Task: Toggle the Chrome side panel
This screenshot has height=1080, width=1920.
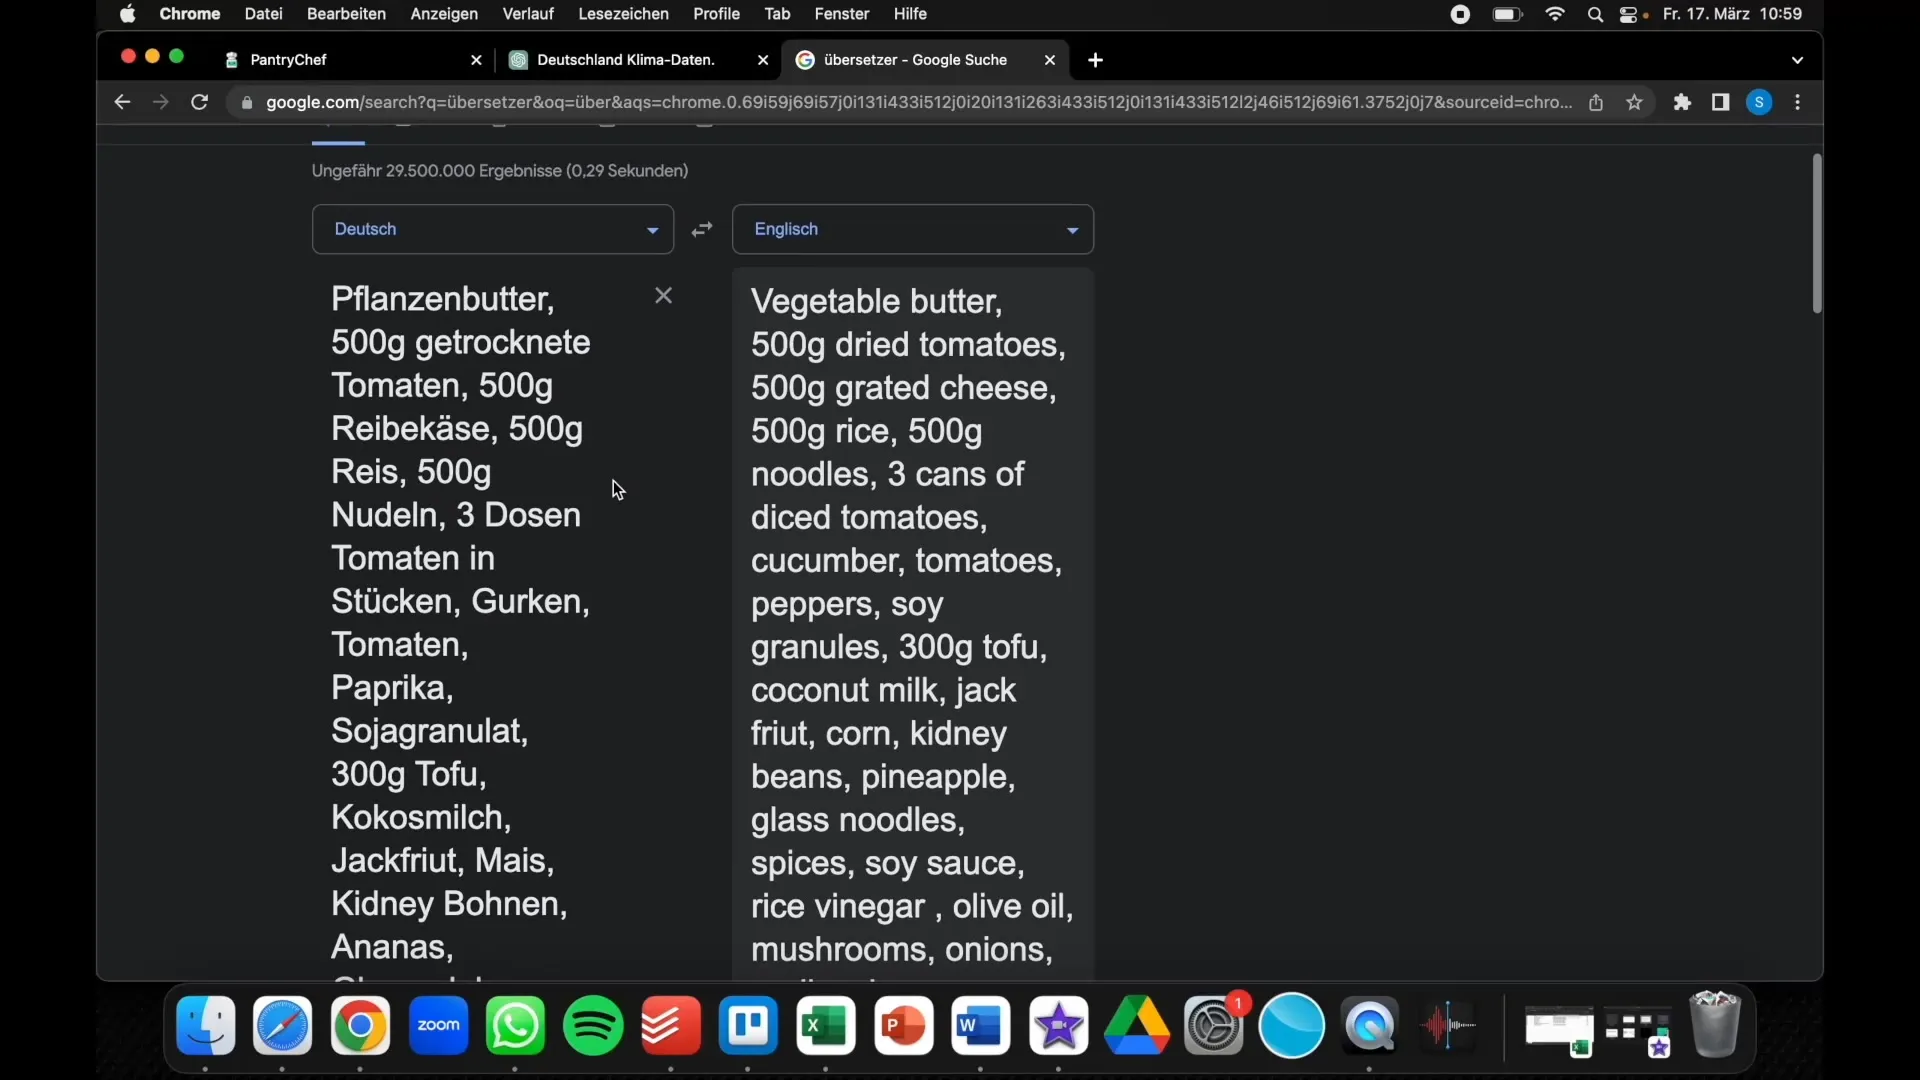Action: click(1721, 102)
